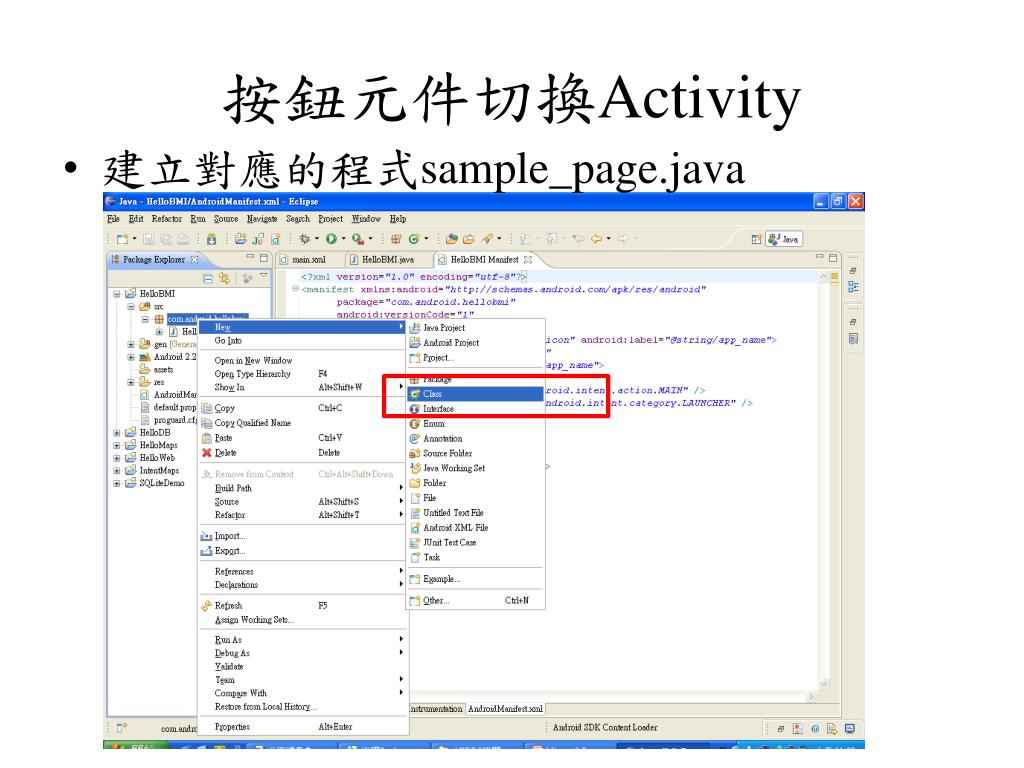Expand the HelloDB project
Screen dimensions: 1024x768
117,432
